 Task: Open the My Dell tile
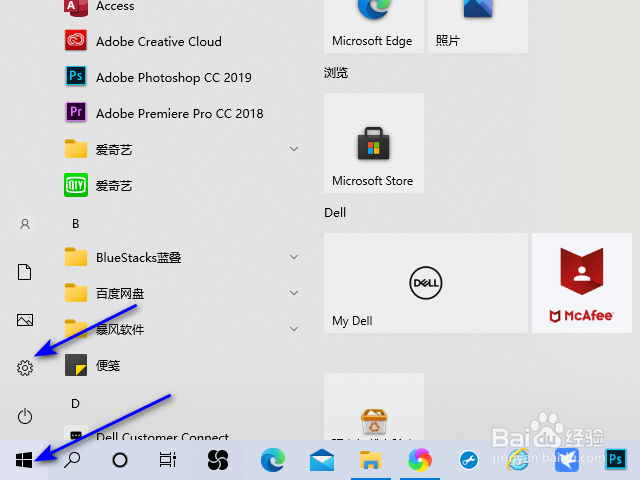426,283
